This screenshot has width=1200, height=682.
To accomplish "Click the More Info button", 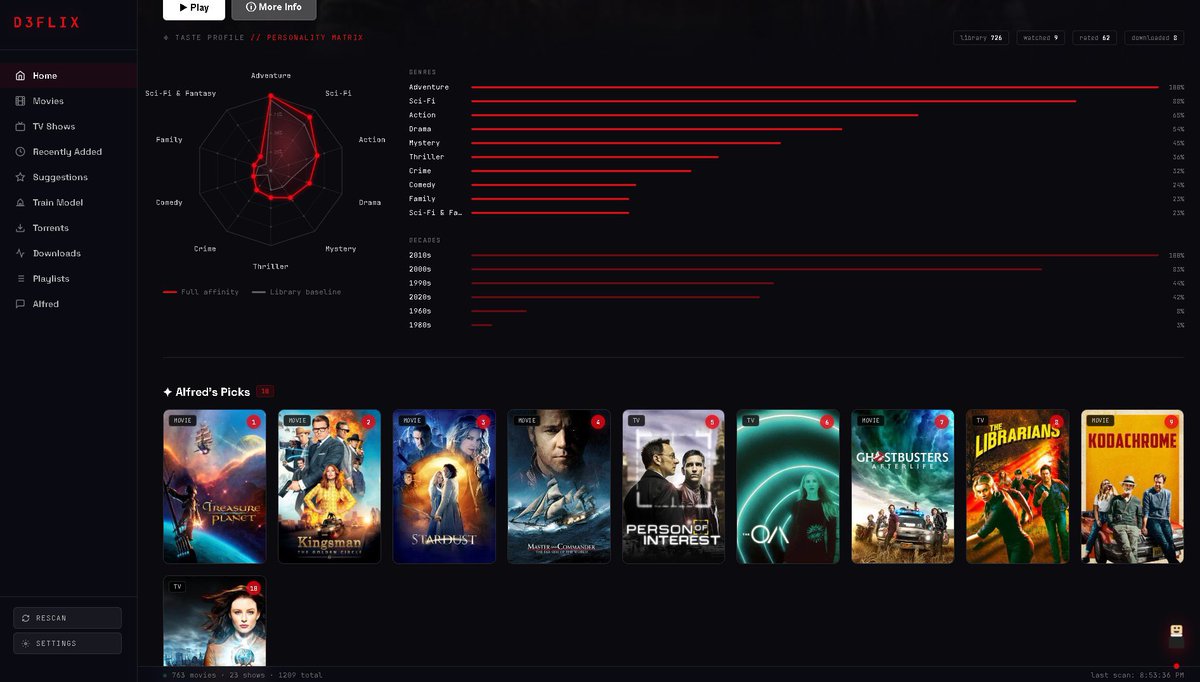I will (x=274, y=8).
